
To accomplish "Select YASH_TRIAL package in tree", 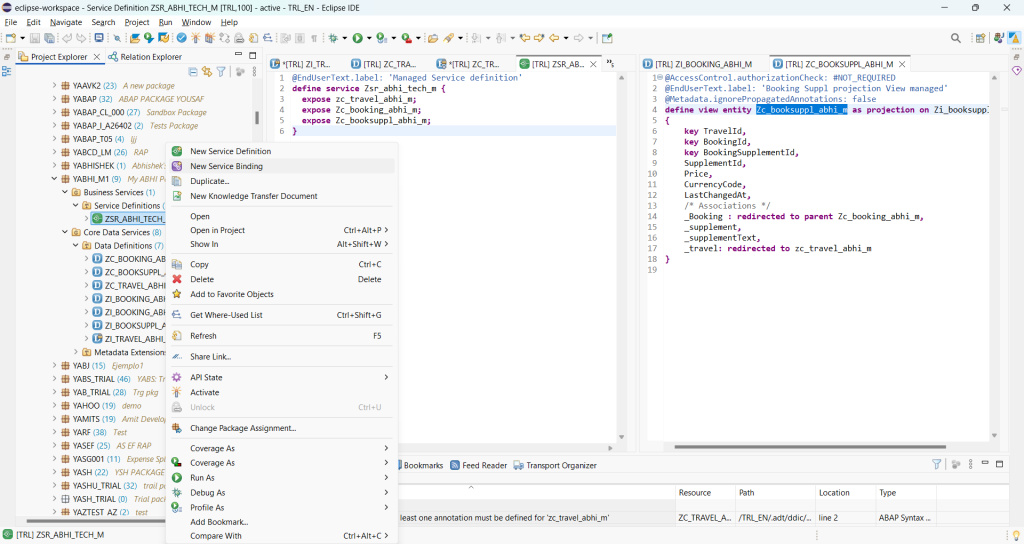I will tap(94, 499).
